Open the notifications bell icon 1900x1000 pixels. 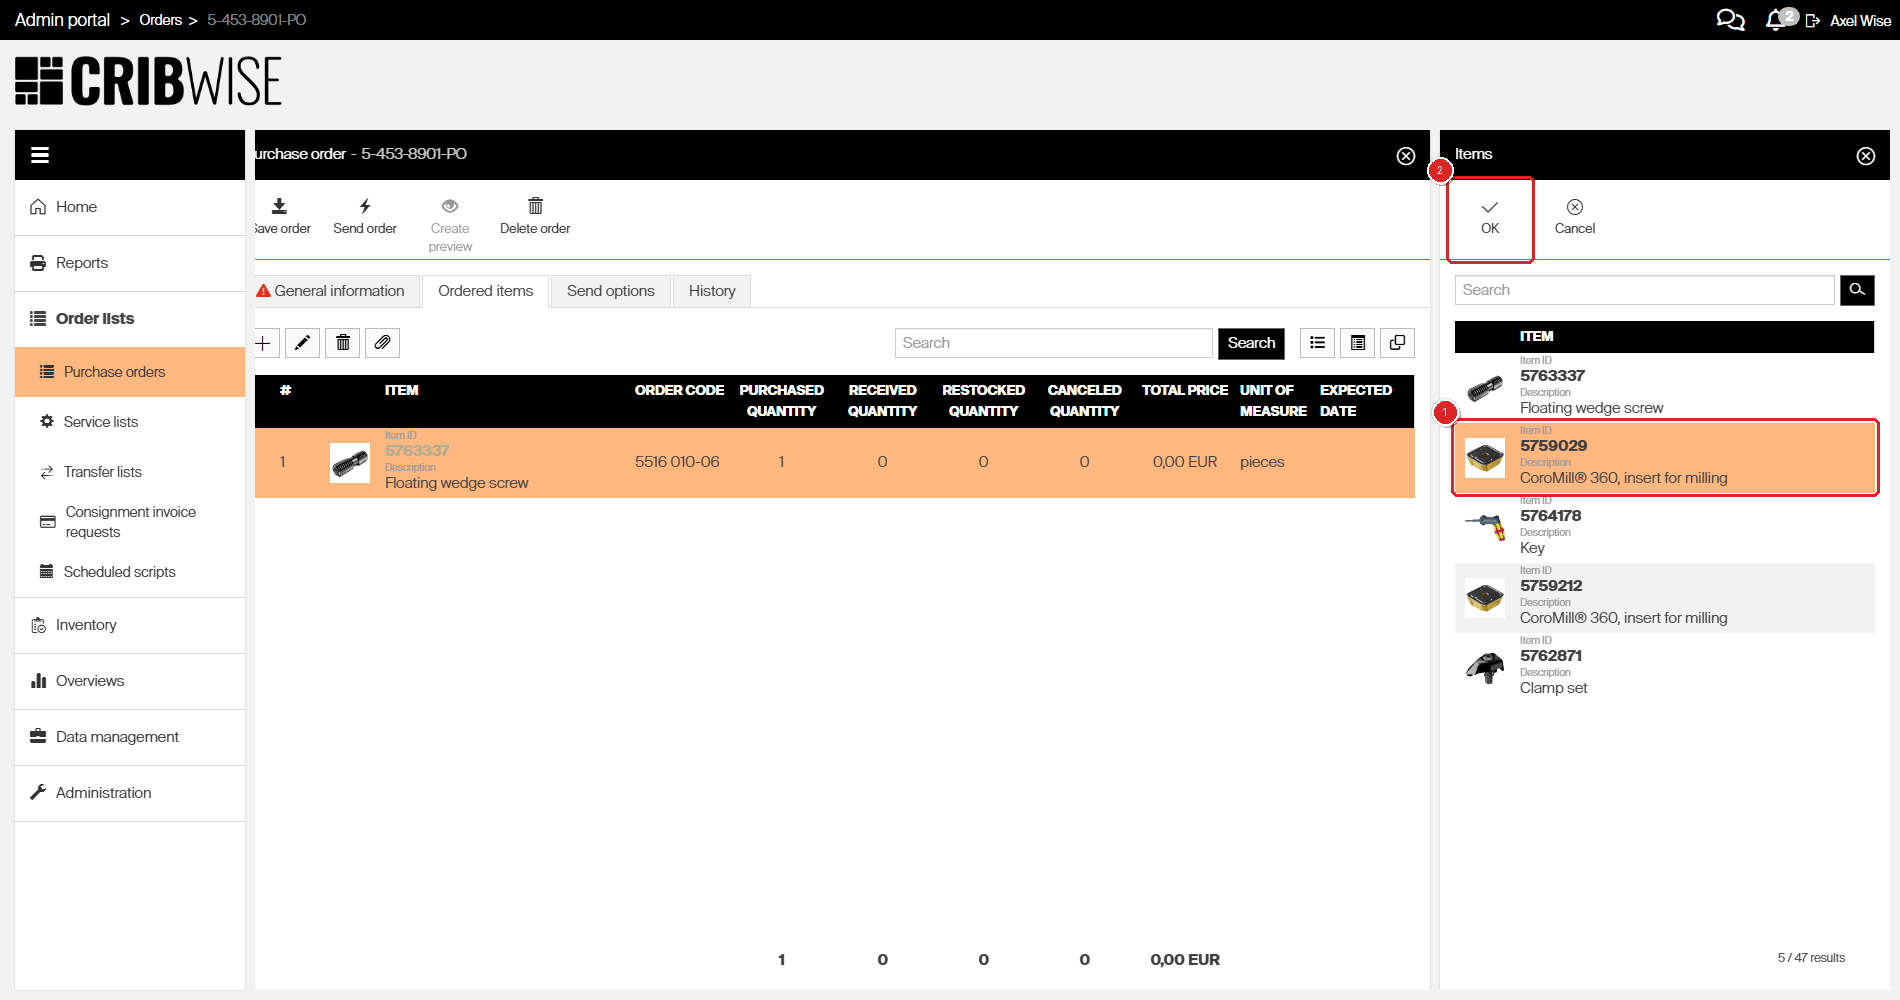click(1776, 20)
